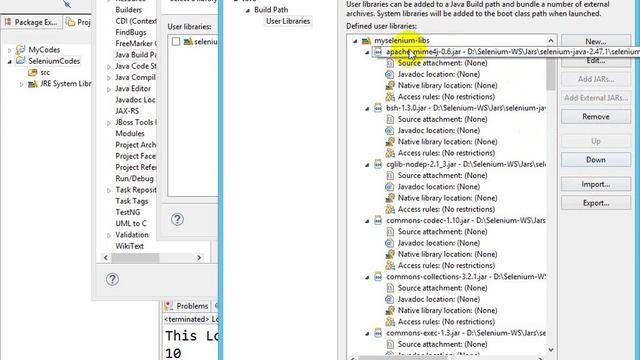Click scroll-up arrow of libraries list
Screen dimensions: 640x360
[x=551, y=41]
